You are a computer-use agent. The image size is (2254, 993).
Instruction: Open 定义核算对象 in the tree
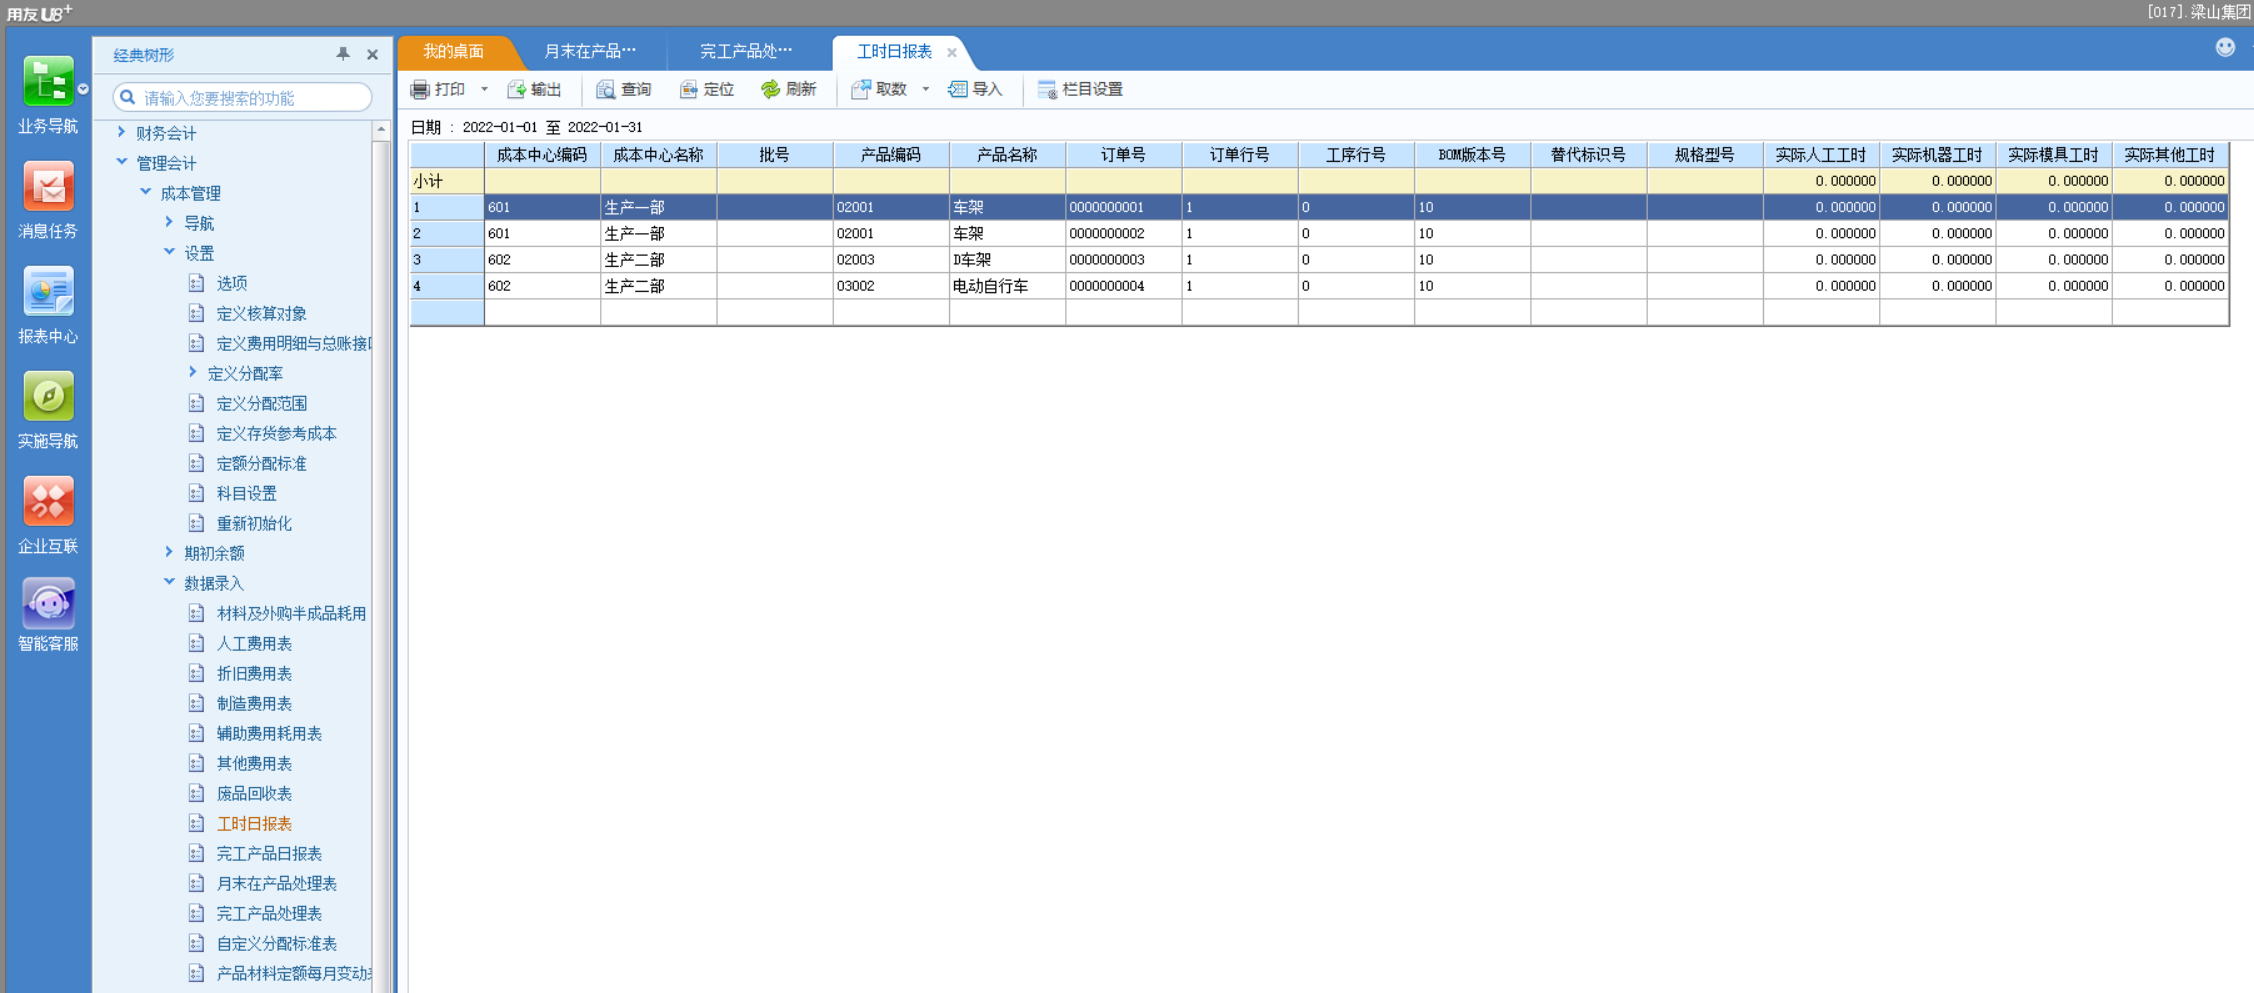pos(262,313)
